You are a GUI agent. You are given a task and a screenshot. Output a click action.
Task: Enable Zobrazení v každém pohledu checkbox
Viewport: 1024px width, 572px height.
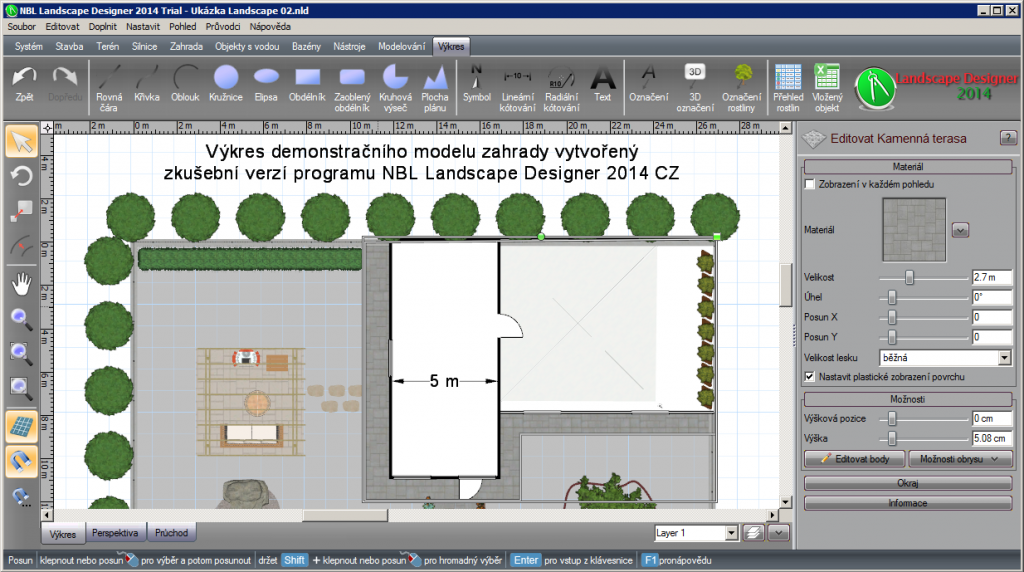[x=810, y=184]
